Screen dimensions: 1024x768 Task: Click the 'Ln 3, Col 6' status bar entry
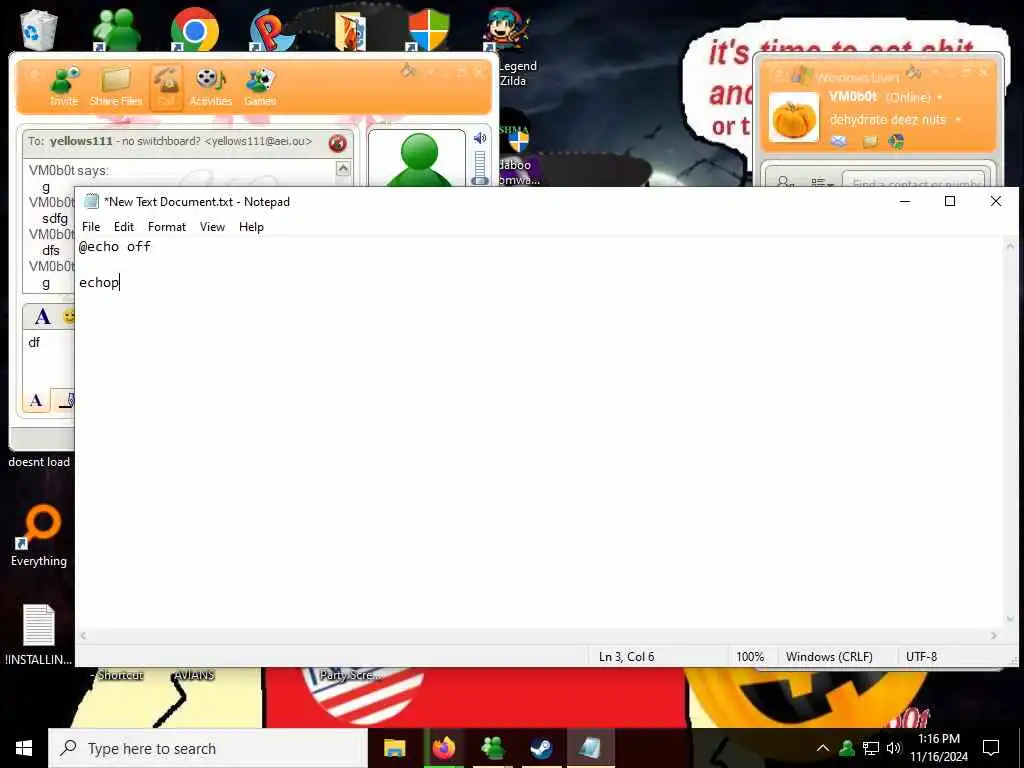[626, 656]
